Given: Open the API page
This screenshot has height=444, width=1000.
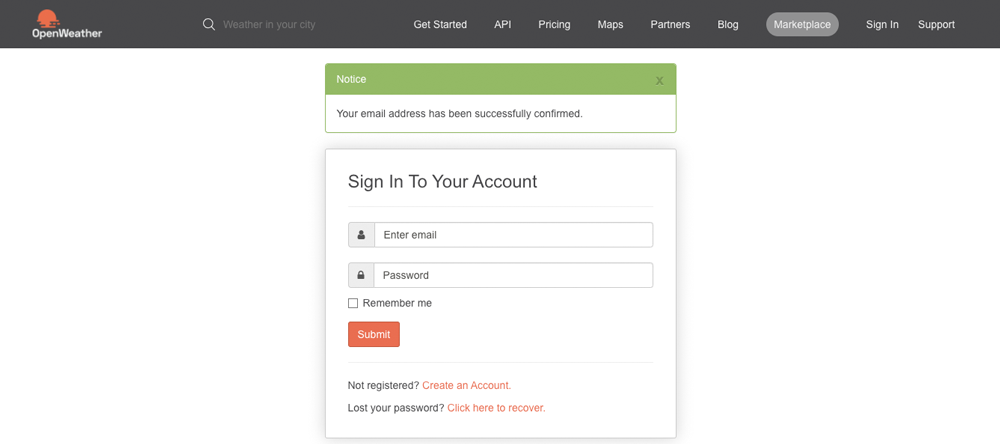Looking at the screenshot, I should (503, 24).
